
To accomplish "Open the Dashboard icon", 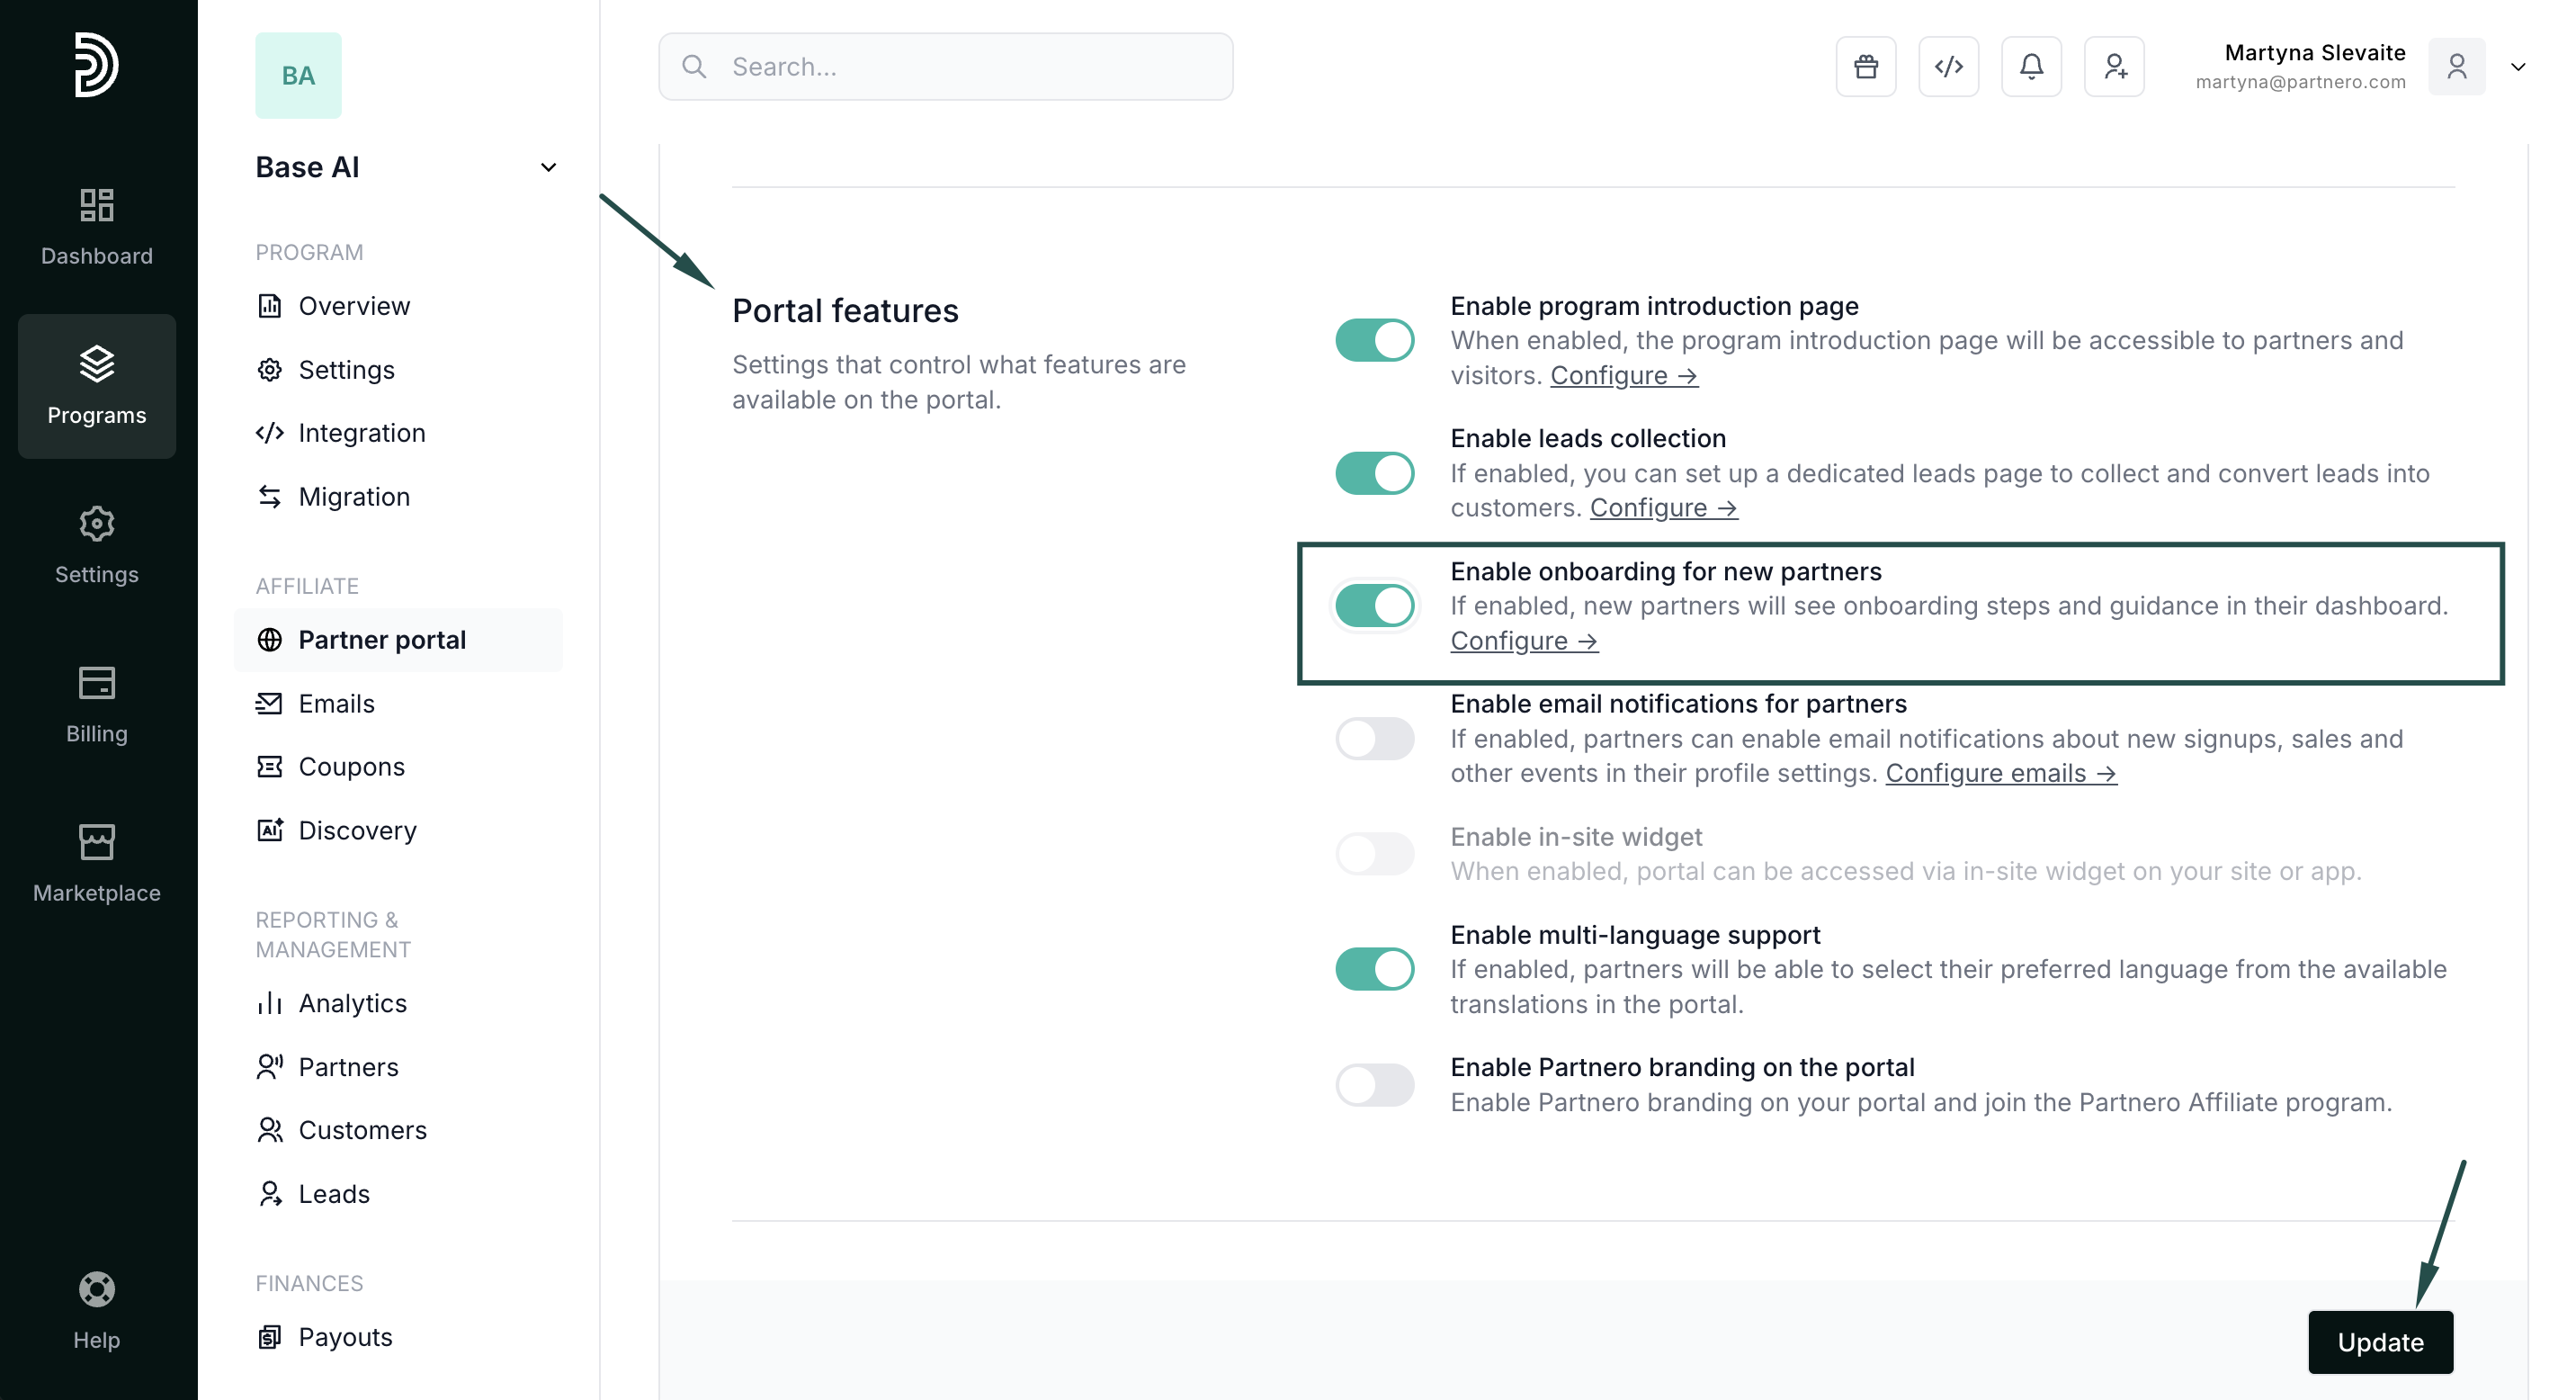I will 96,227.
